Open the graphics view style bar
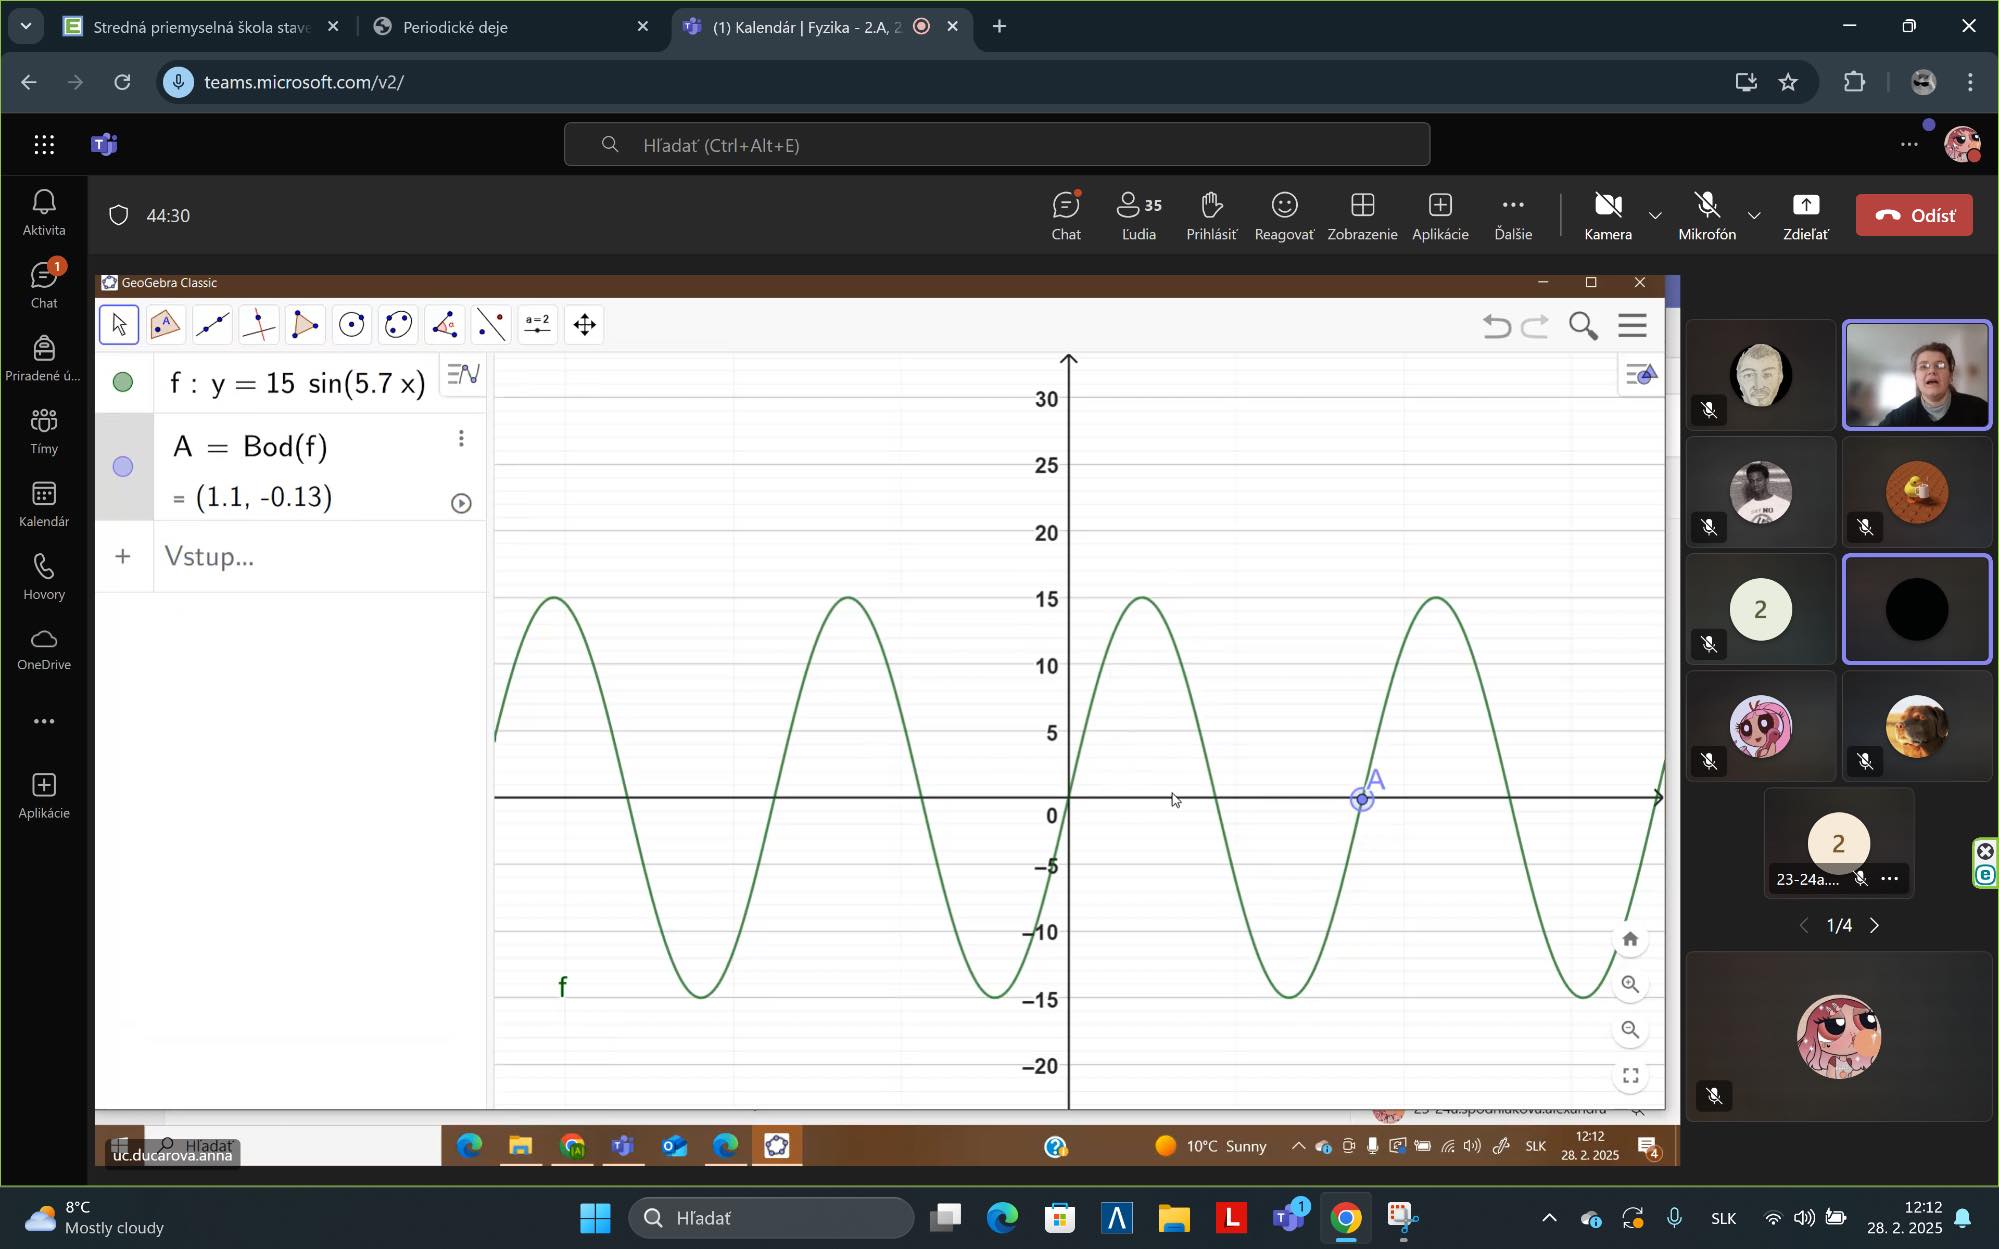This screenshot has width=1999, height=1249. click(x=1641, y=375)
